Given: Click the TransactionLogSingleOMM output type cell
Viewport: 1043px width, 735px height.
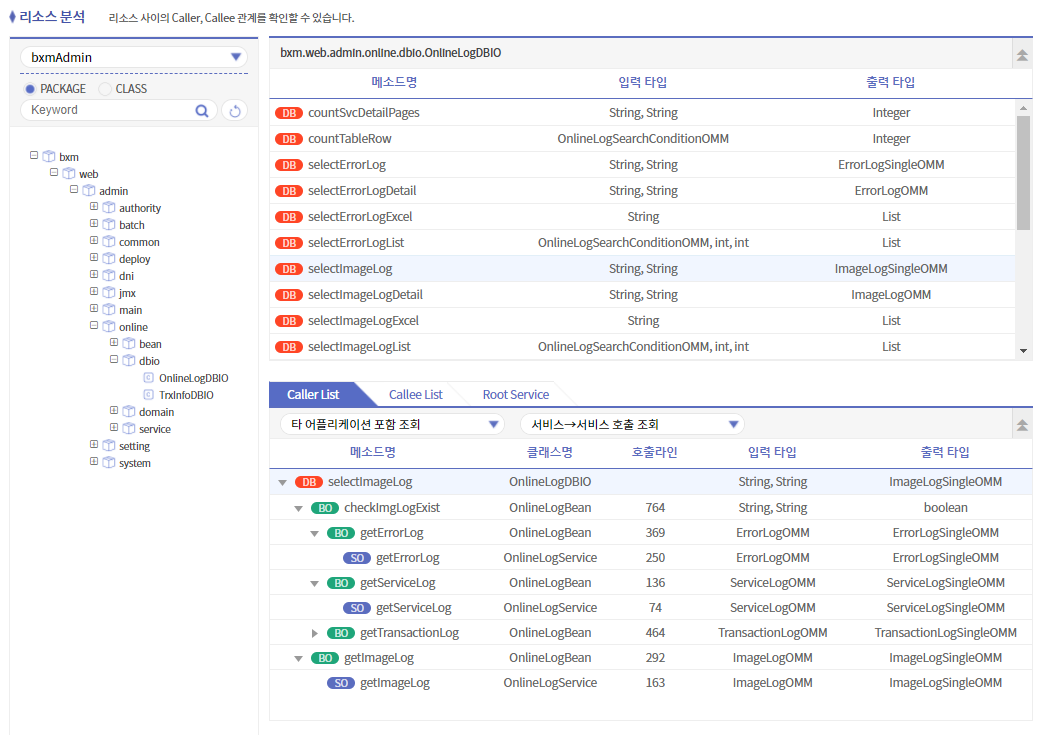Looking at the screenshot, I should tap(945, 633).
